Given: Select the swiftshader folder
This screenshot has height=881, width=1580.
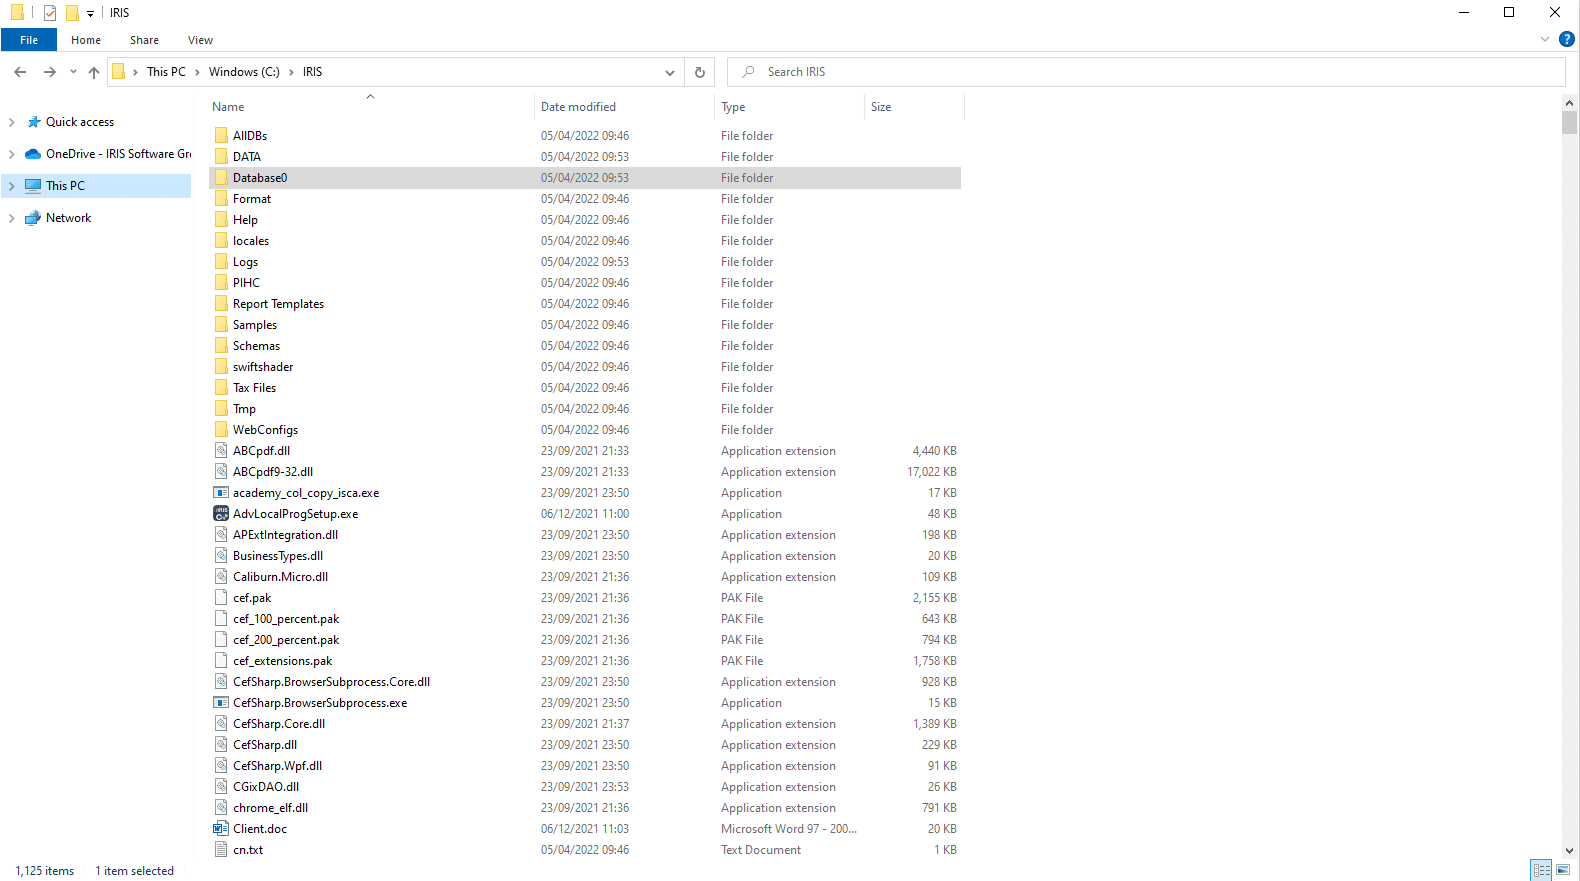Looking at the screenshot, I should click(x=263, y=366).
